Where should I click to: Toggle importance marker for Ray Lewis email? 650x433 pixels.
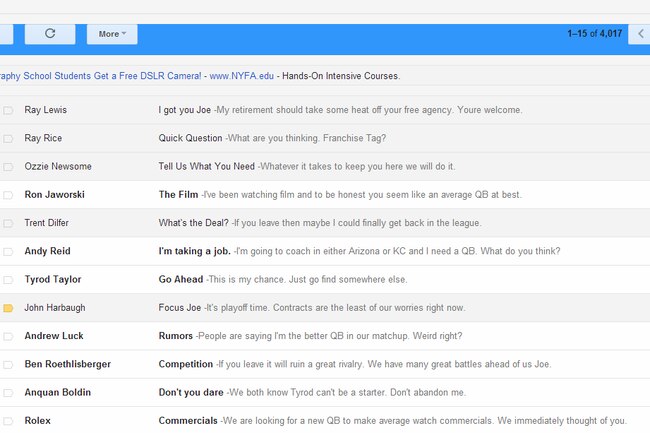pyautogui.click(x=8, y=110)
